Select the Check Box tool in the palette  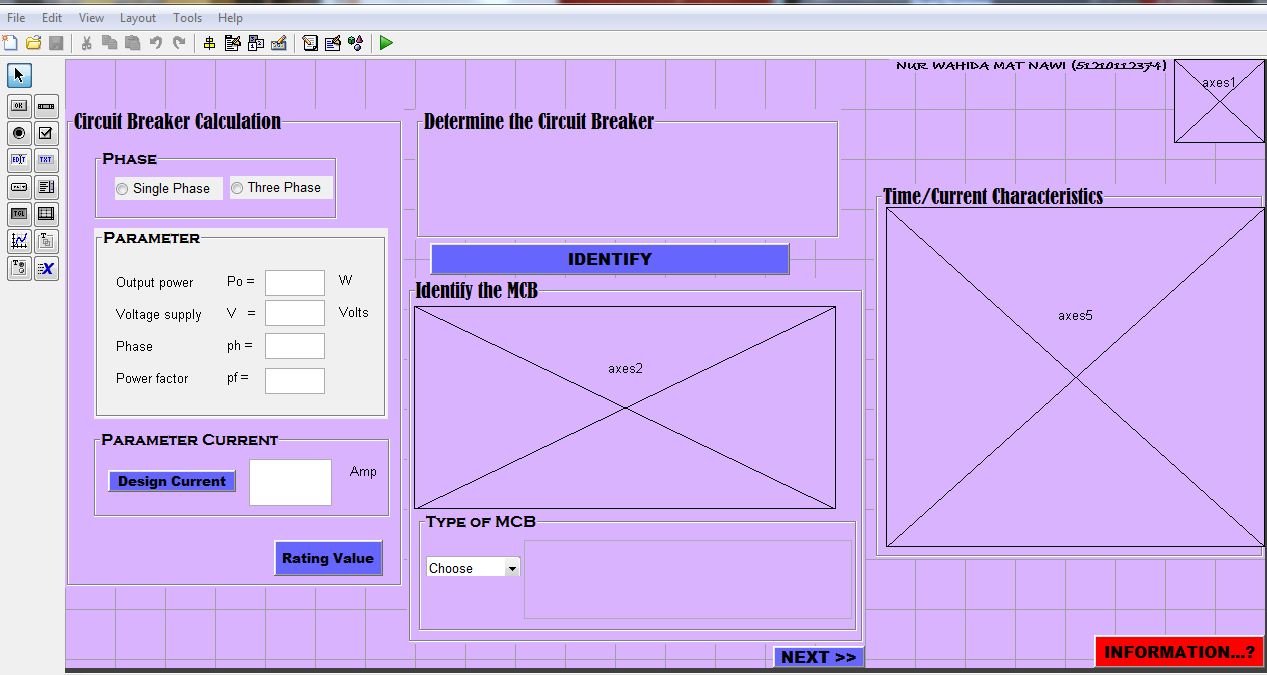coord(45,133)
